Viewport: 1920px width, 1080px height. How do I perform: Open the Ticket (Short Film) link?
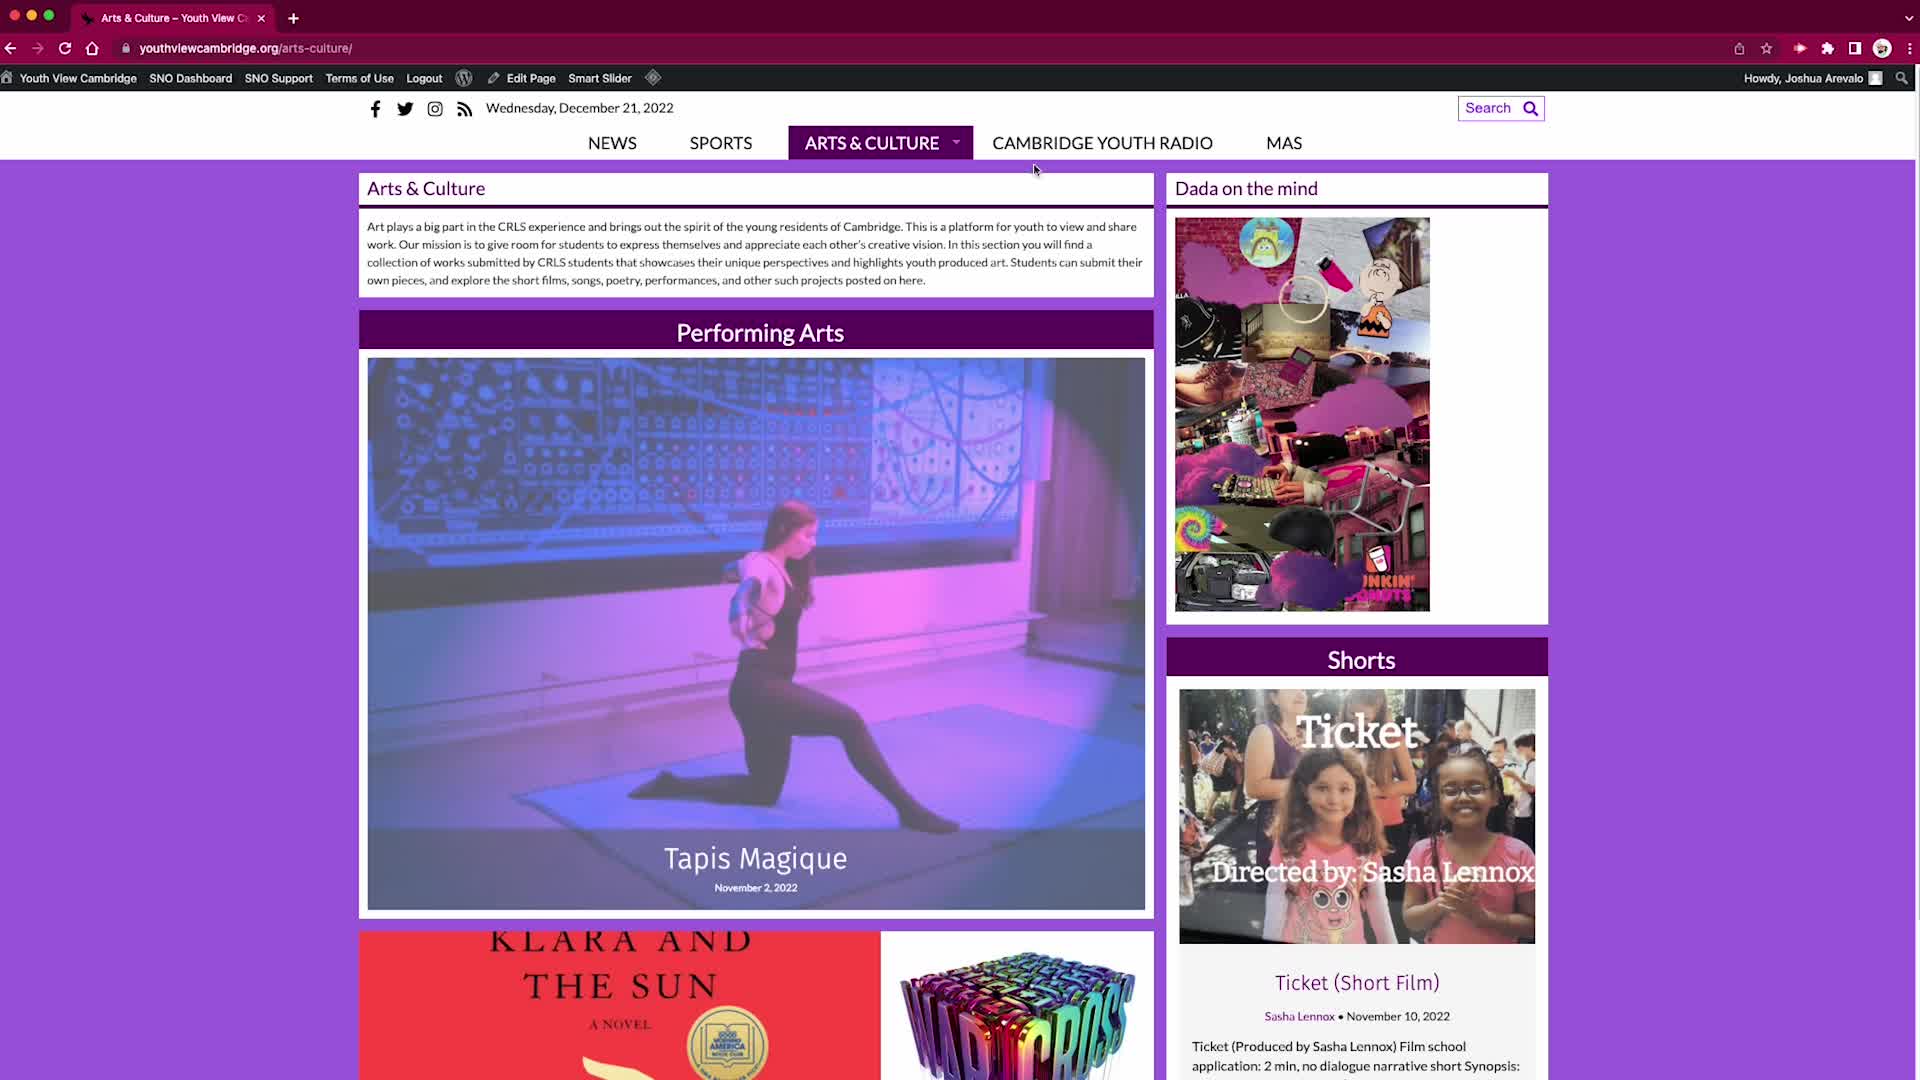[x=1356, y=983]
